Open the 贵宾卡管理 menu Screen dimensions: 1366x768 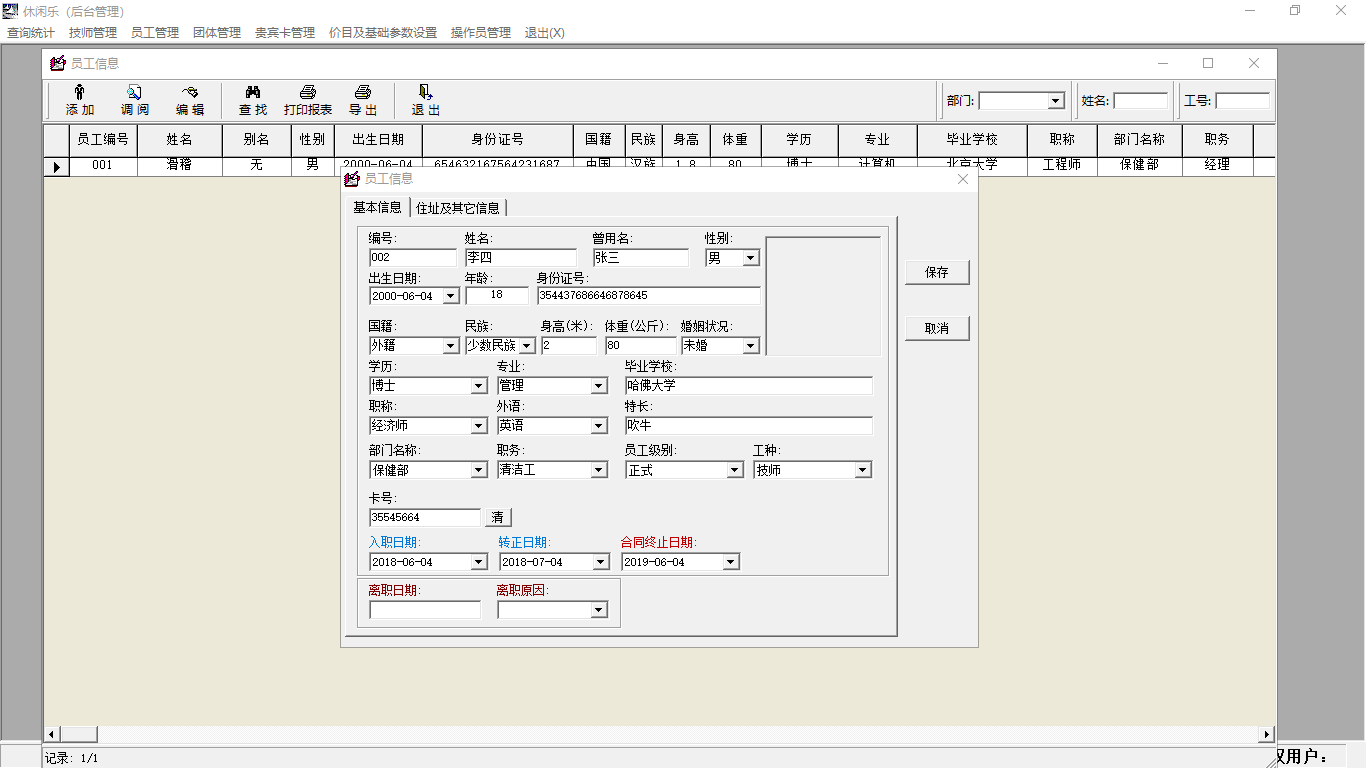click(285, 32)
